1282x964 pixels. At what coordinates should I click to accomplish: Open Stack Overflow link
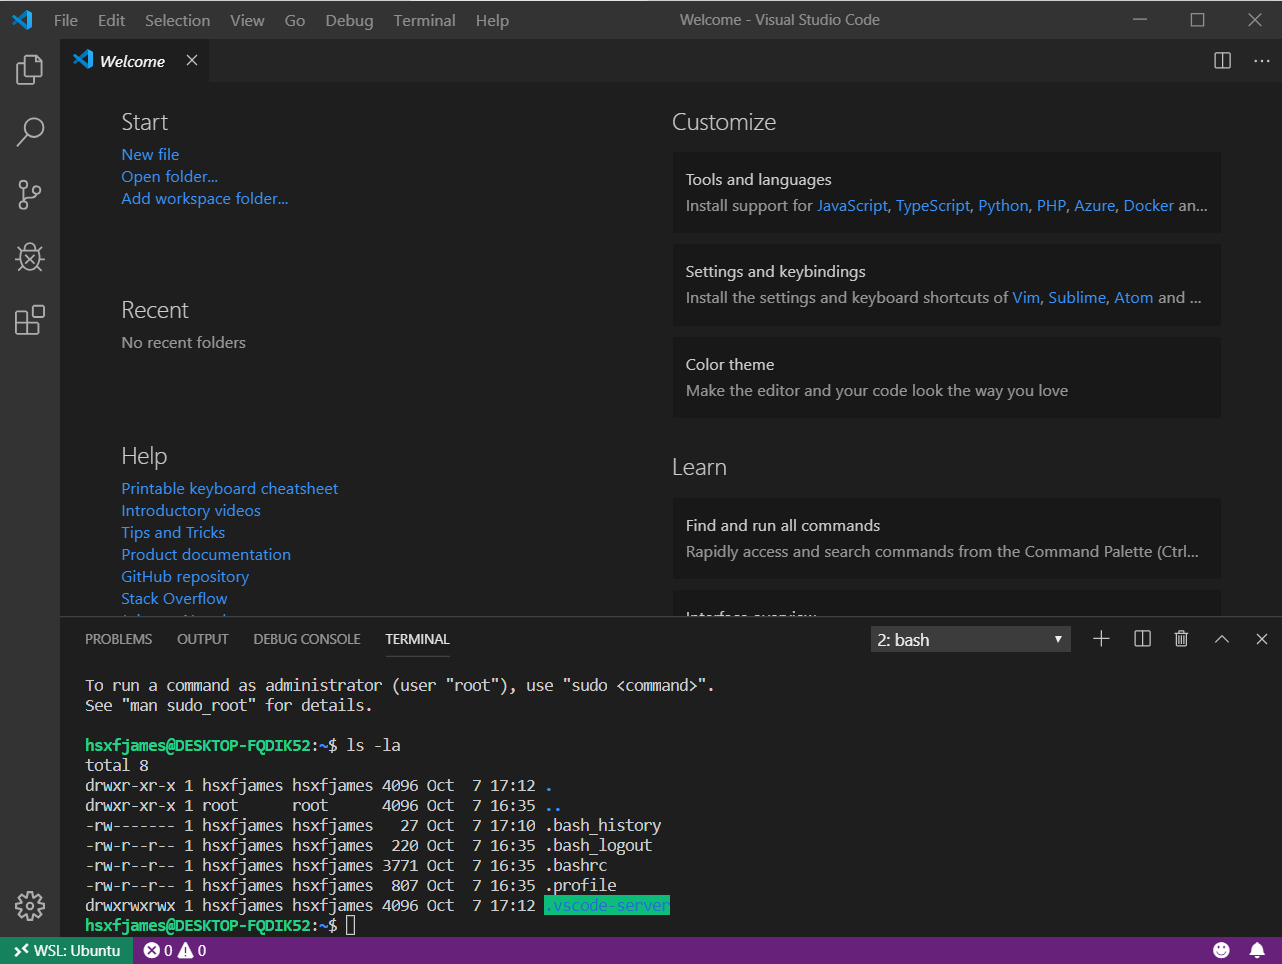(x=174, y=598)
